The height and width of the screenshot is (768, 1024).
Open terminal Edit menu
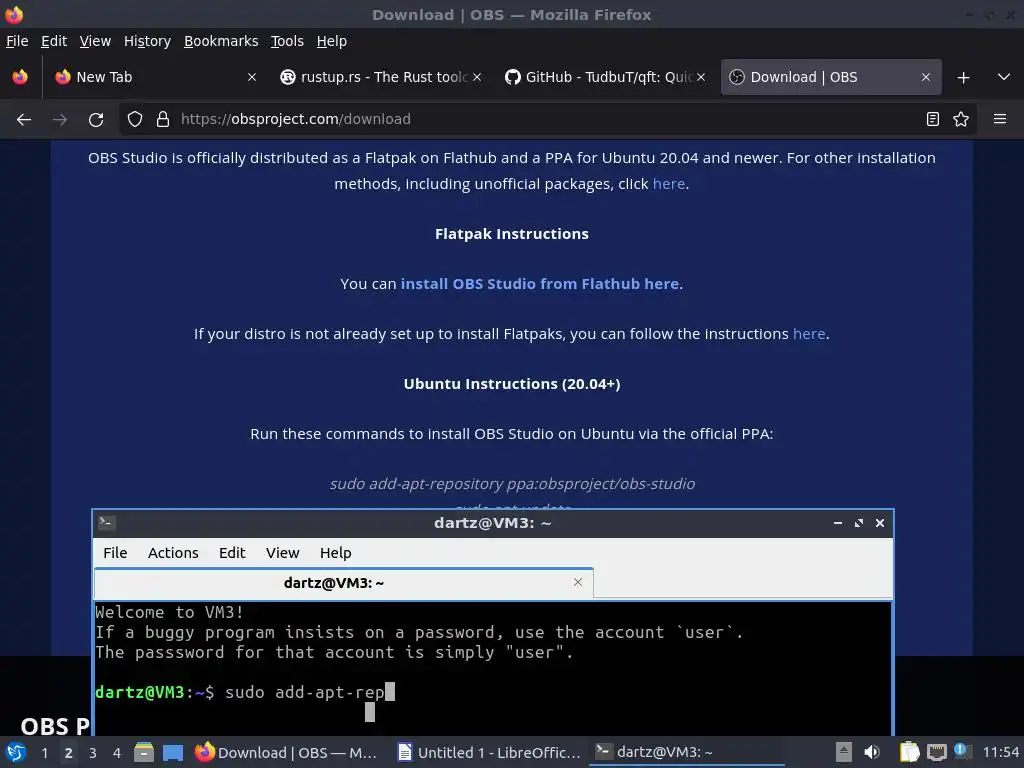click(x=232, y=553)
